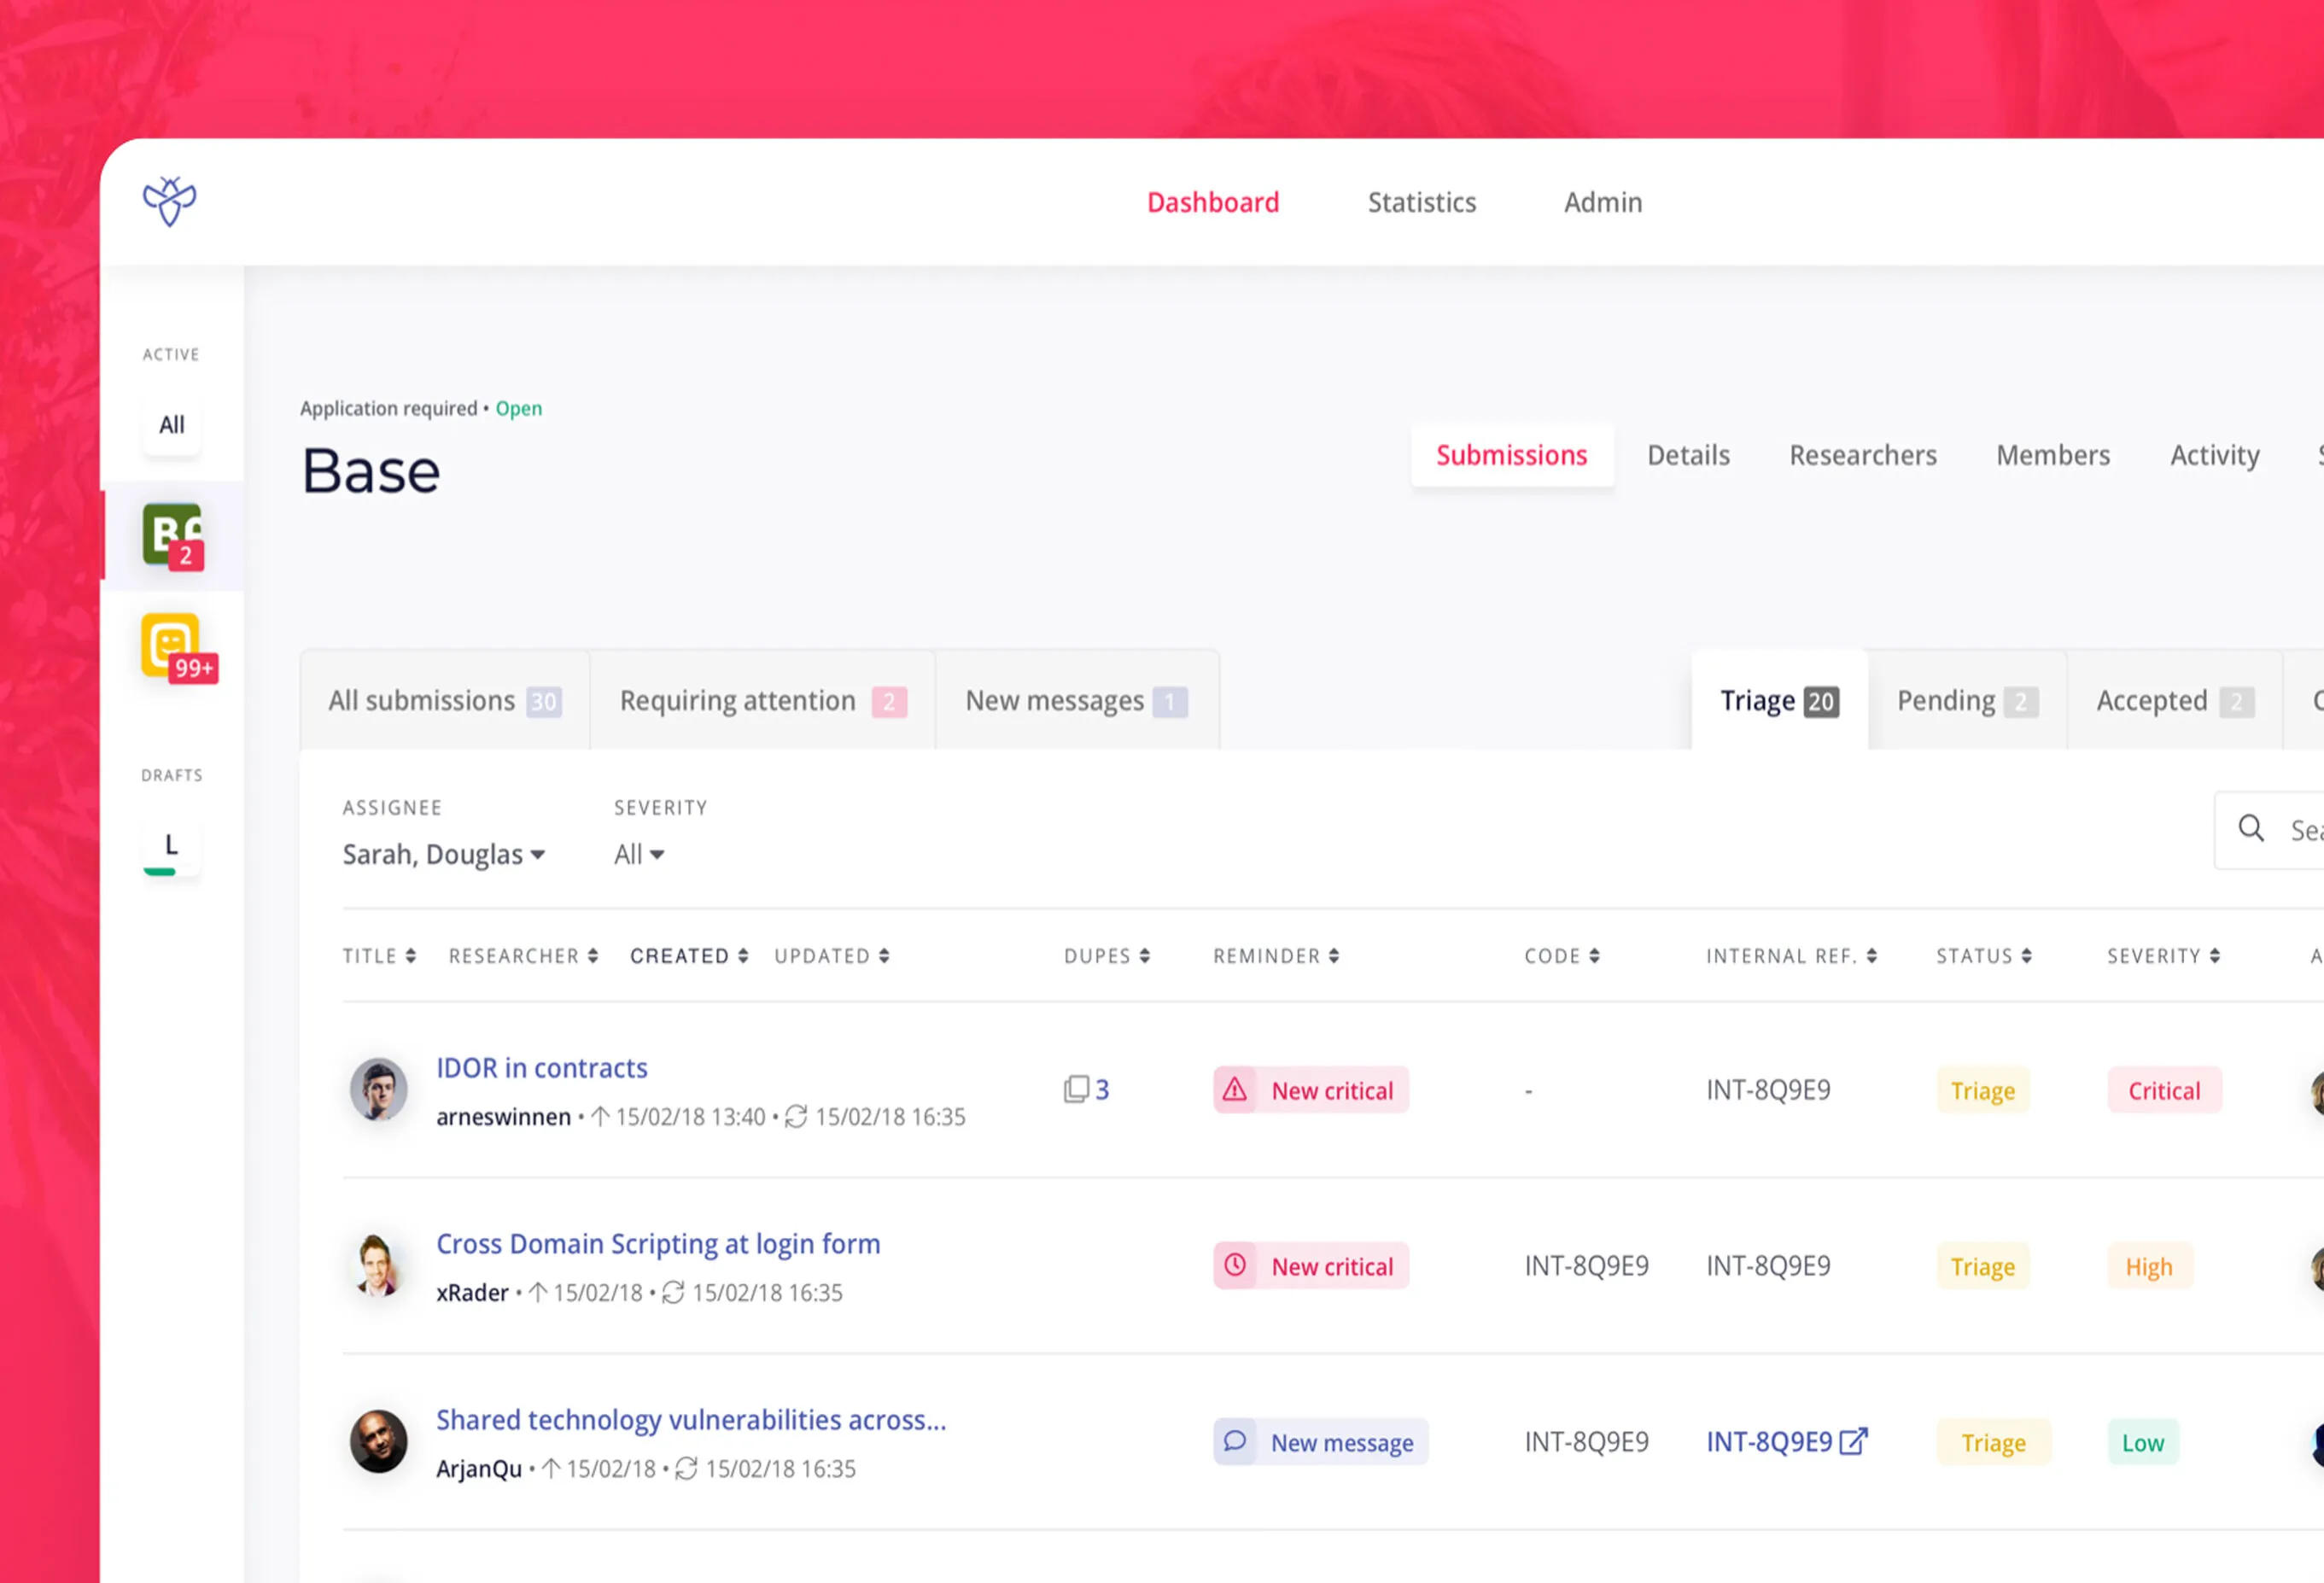Click xRader's avatar
Screen dimensions: 2324x1583
(378, 1265)
